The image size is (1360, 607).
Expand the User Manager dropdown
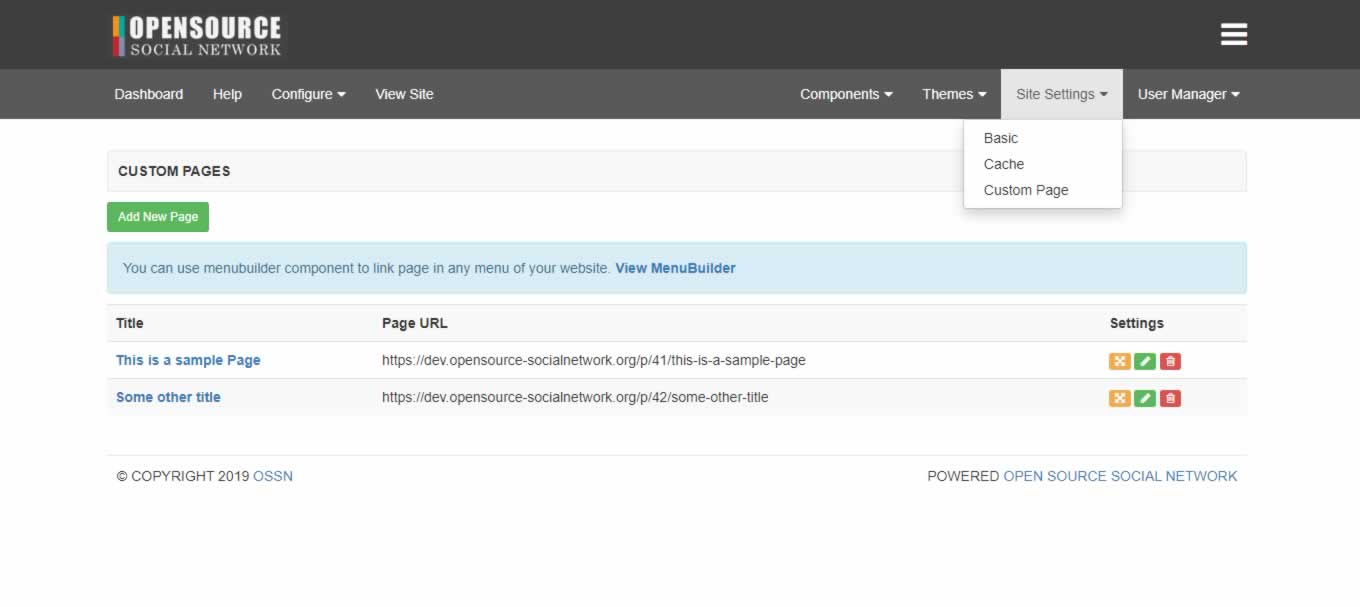(1188, 94)
